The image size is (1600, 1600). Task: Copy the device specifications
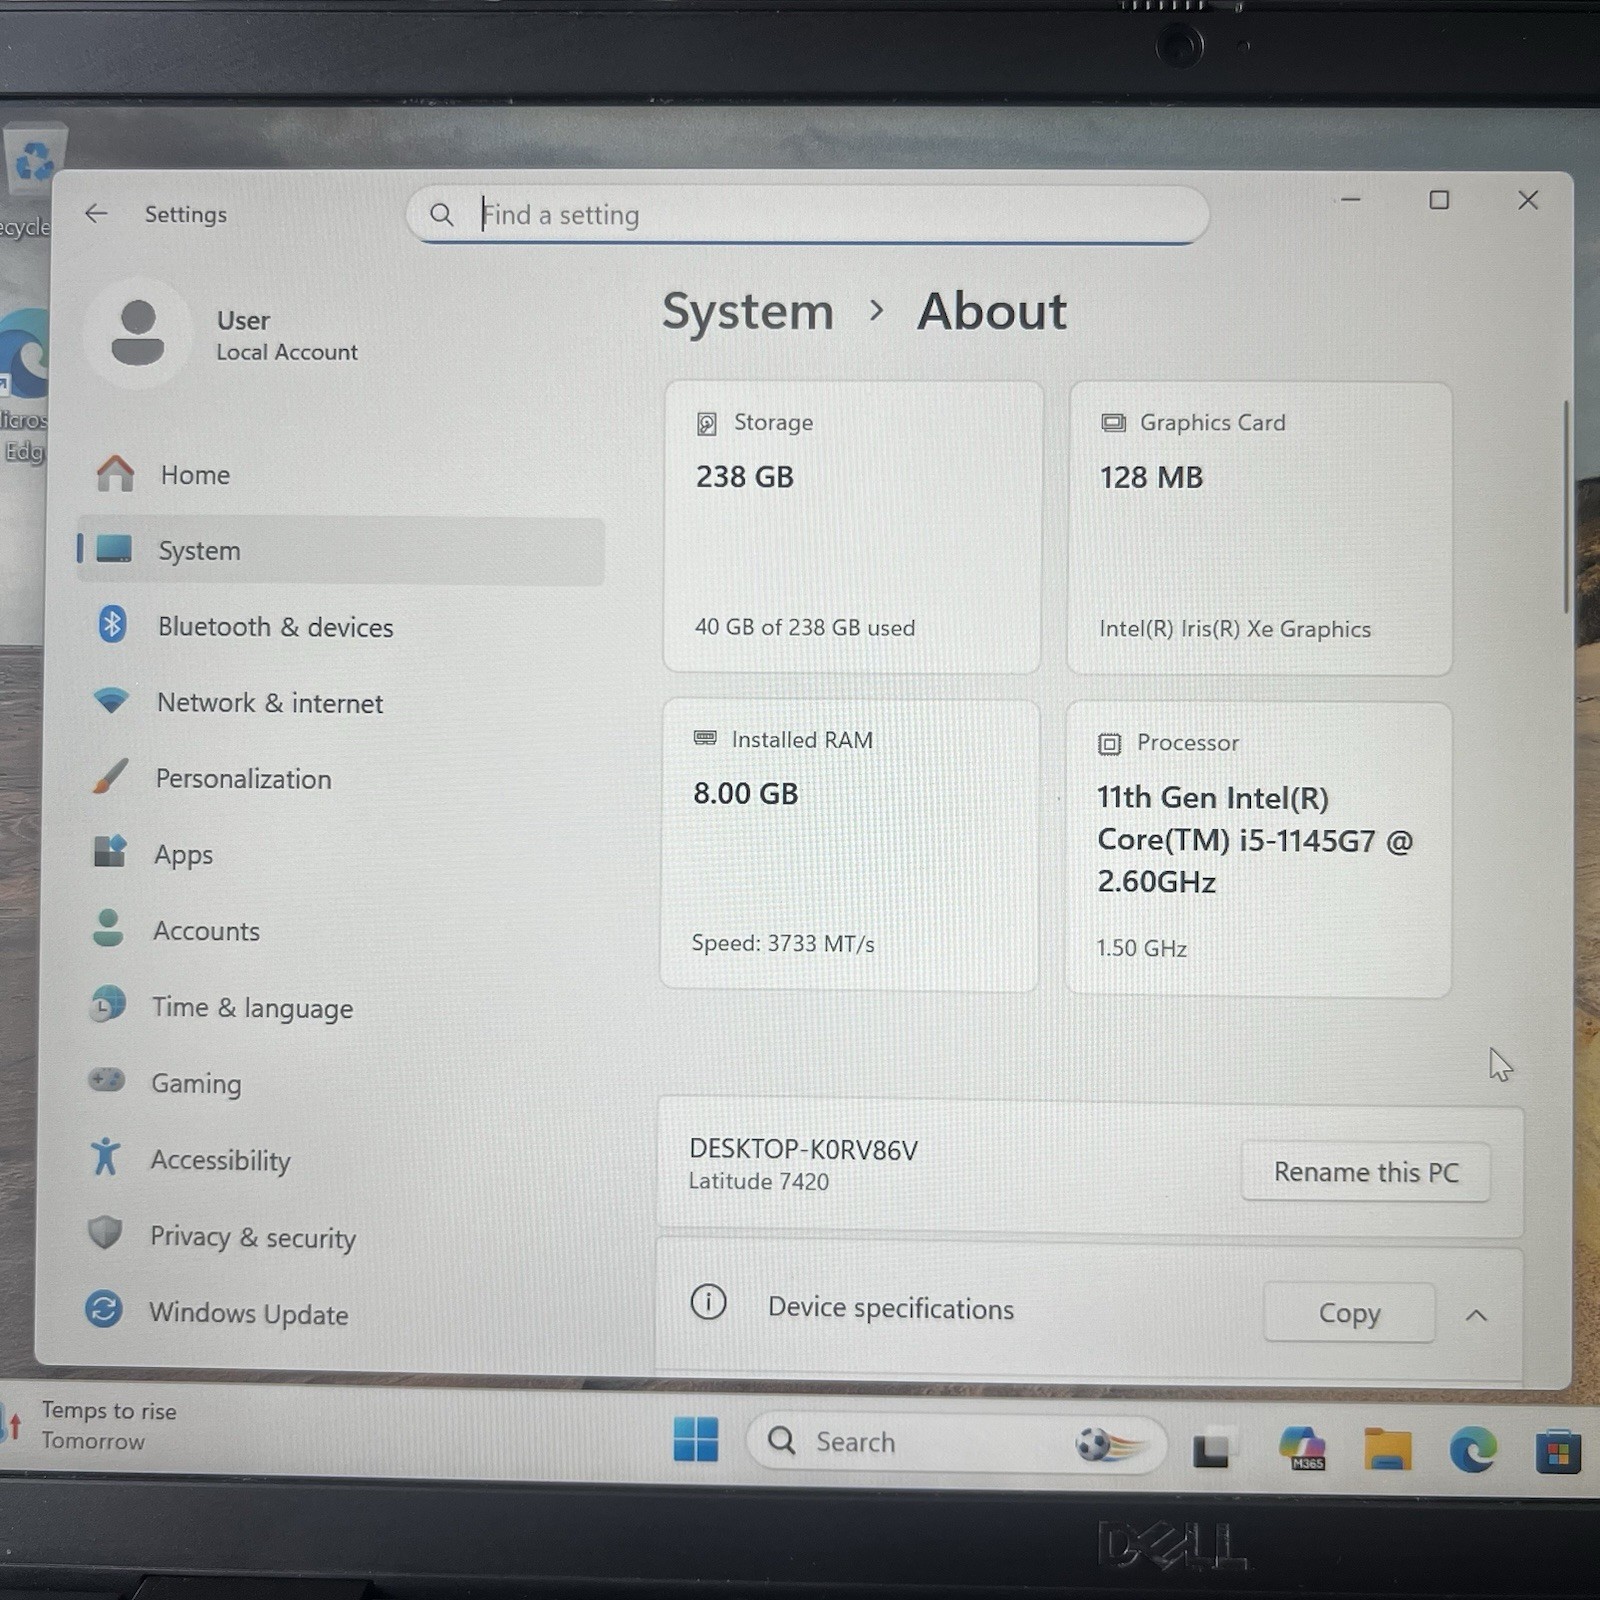tap(1349, 1312)
